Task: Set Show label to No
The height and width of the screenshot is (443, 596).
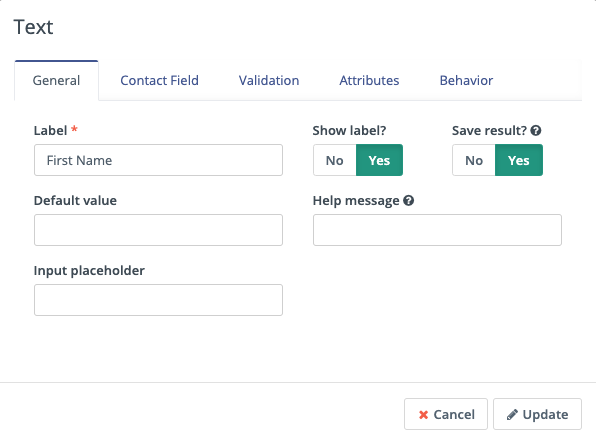Action: click(334, 160)
